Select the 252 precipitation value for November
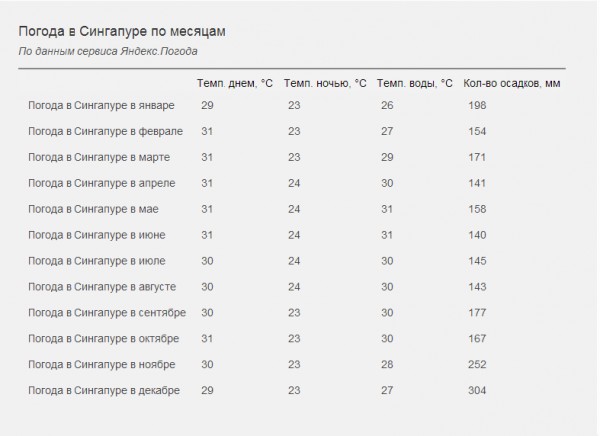Image resolution: width=600 pixels, height=436 pixels. point(477,364)
